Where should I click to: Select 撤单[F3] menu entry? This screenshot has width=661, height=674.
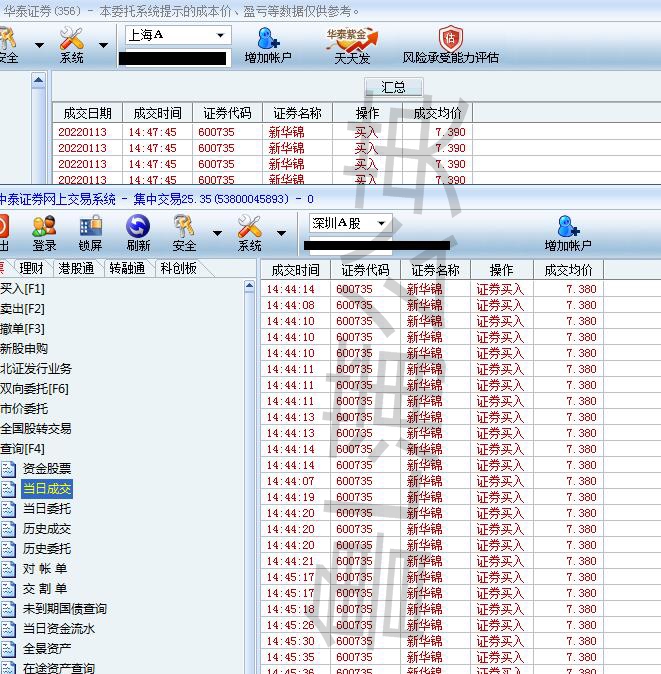click(x=22, y=329)
